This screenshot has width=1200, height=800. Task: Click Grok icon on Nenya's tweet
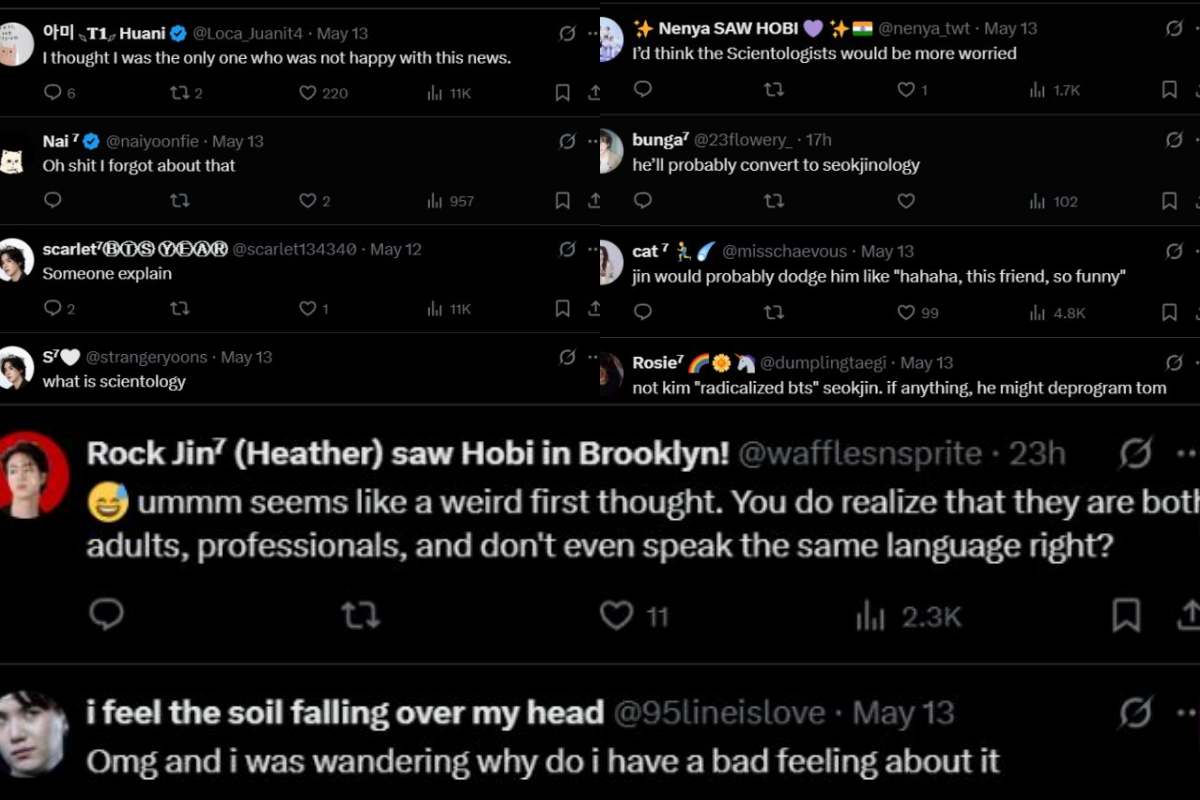1174,29
